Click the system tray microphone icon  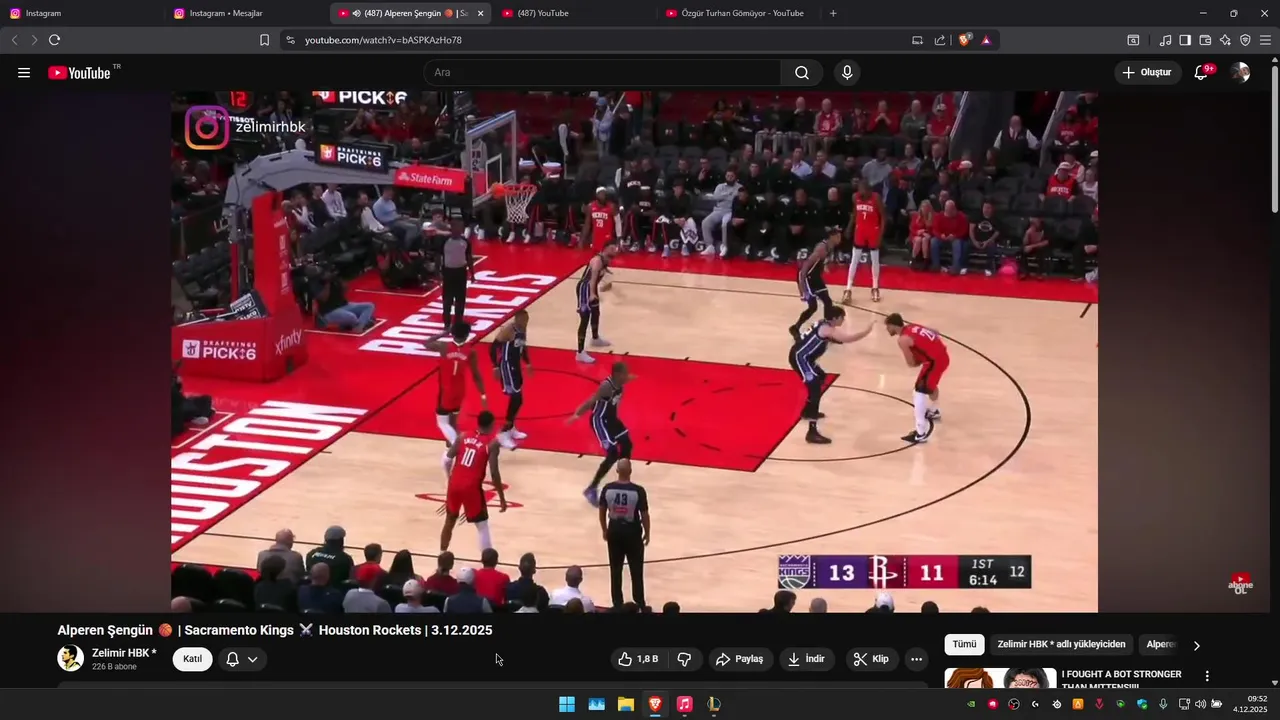pos(1163,704)
